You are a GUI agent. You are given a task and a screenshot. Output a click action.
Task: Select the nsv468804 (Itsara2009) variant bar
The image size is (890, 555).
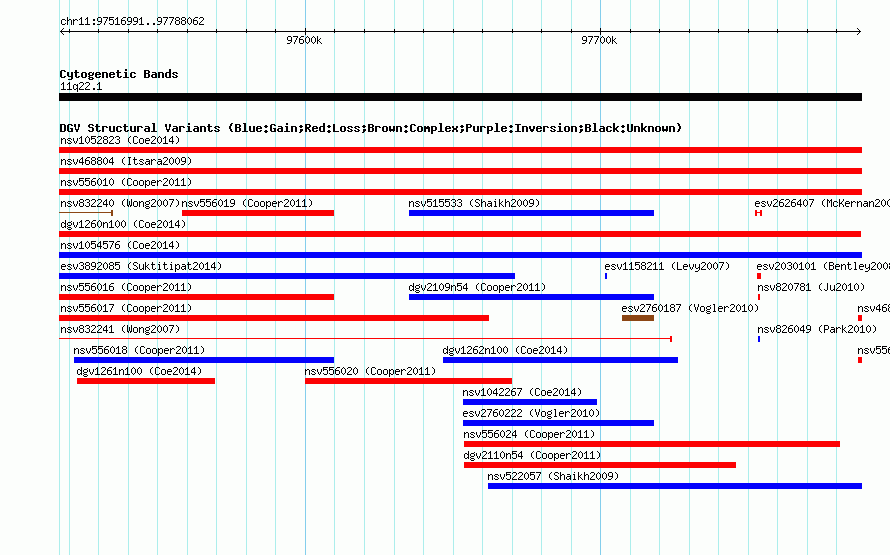[460, 171]
